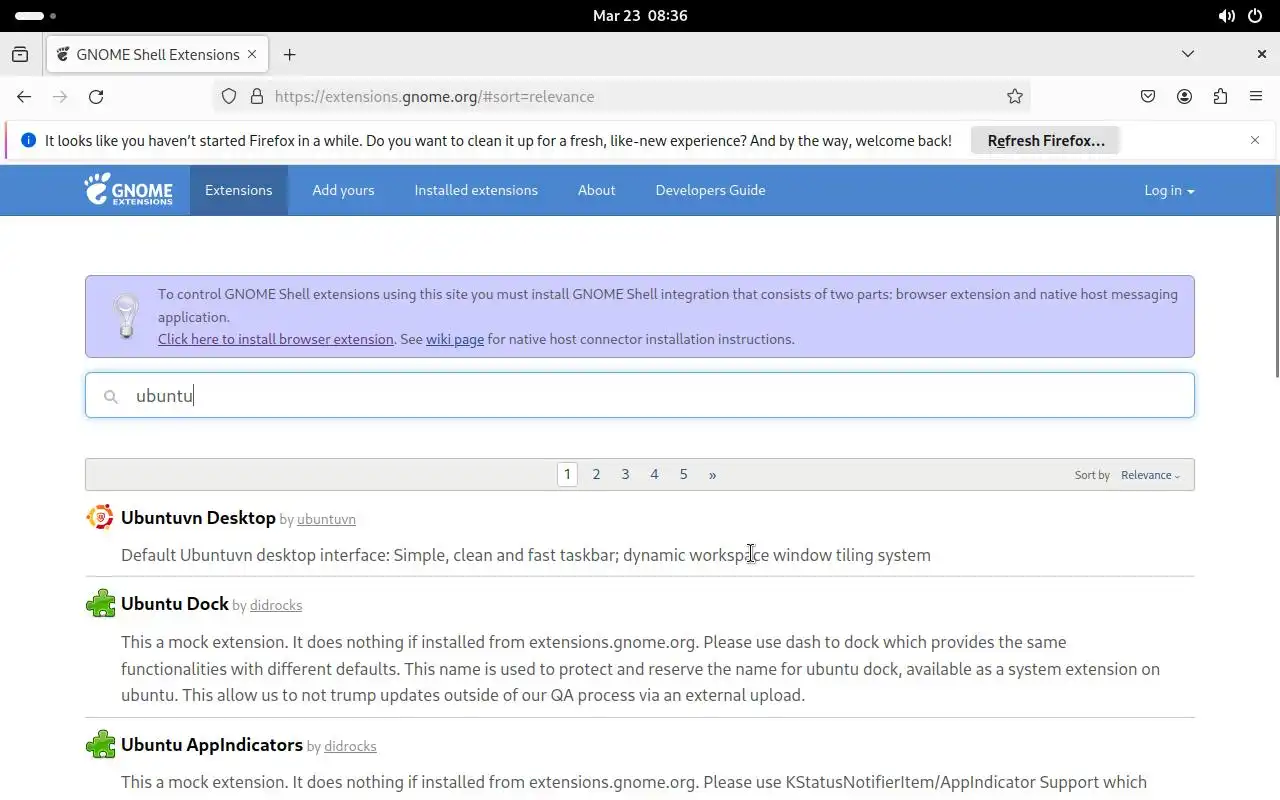Image resolution: width=1280 pixels, height=800 pixels.
Task: Bookmark this page with star icon
Action: 1015,96
